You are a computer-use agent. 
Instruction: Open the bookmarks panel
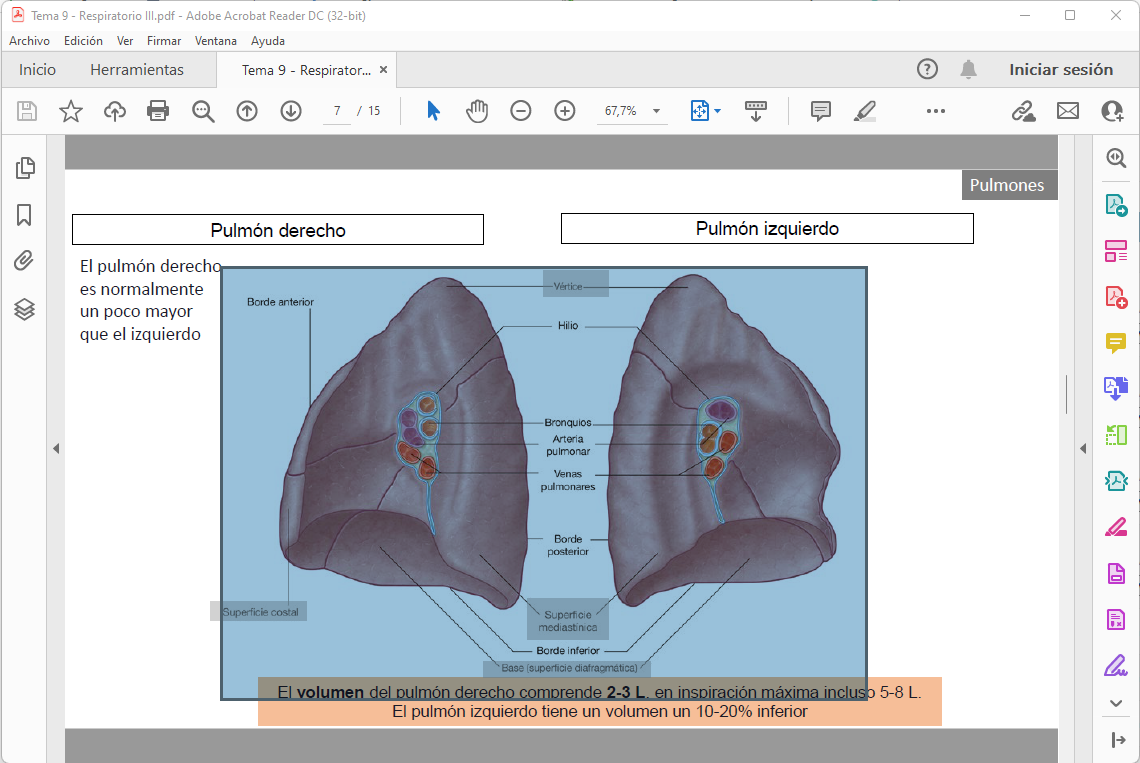pyautogui.click(x=24, y=215)
